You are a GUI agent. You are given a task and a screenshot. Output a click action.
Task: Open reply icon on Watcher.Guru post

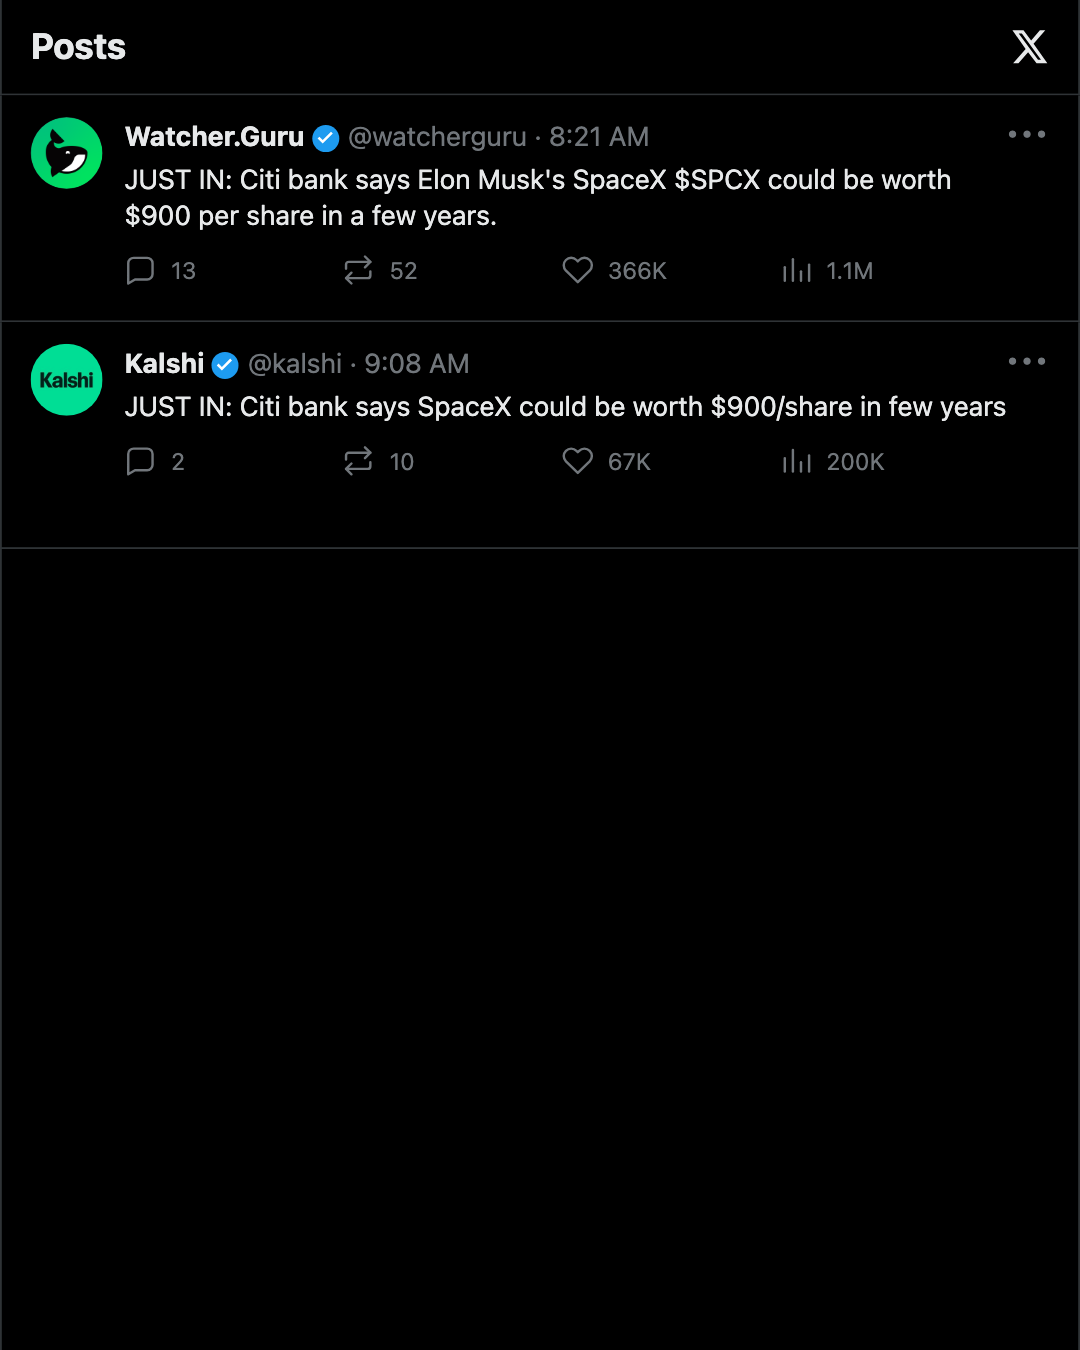pyautogui.click(x=140, y=270)
